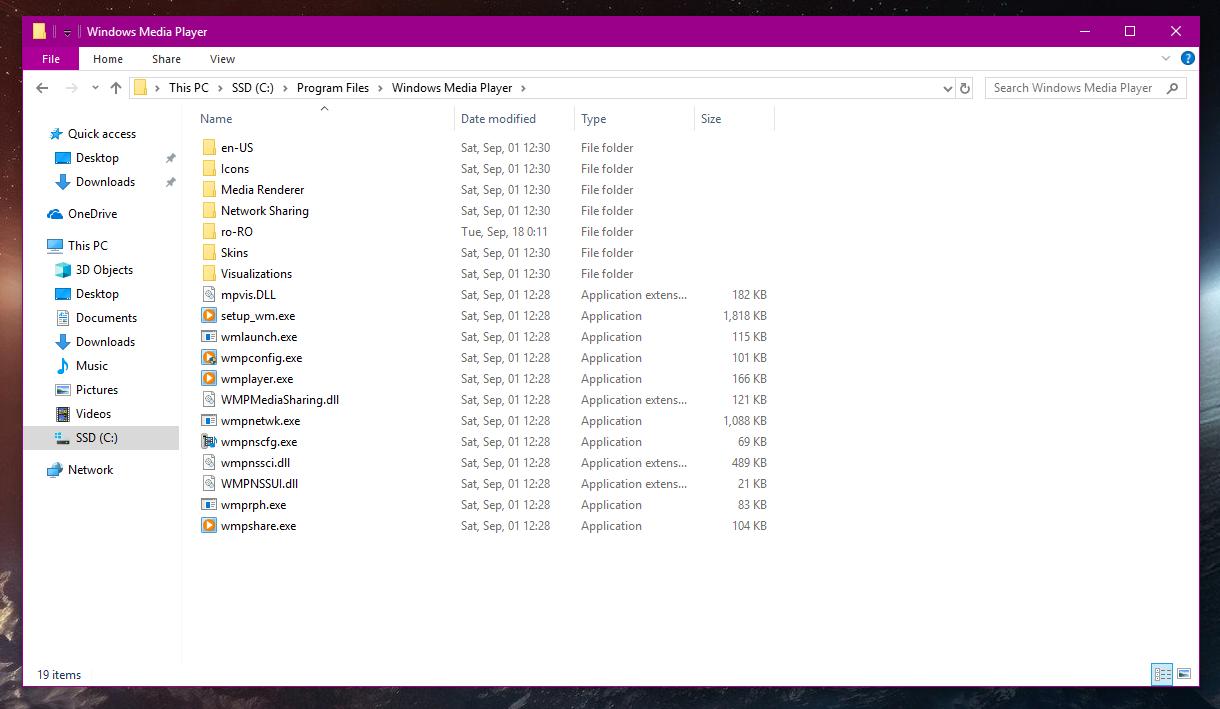This screenshot has width=1220, height=709.
Task: Open Music in the navigation pane
Action: point(92,366)
